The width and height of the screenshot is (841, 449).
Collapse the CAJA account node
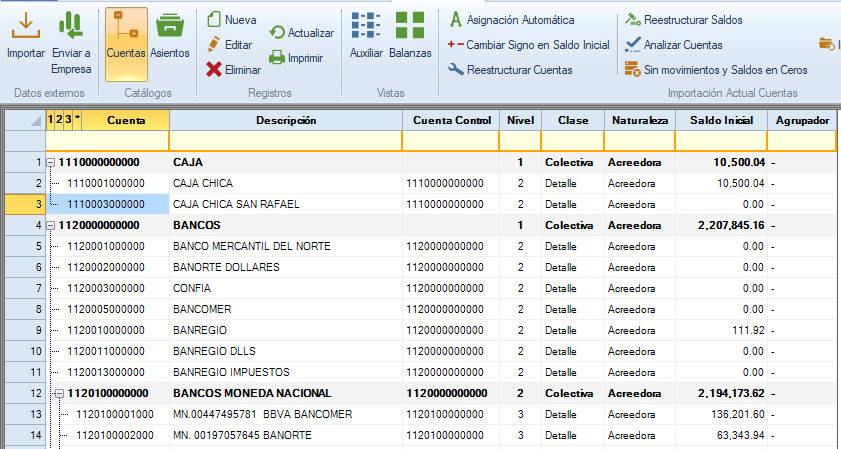coord(51,162)
